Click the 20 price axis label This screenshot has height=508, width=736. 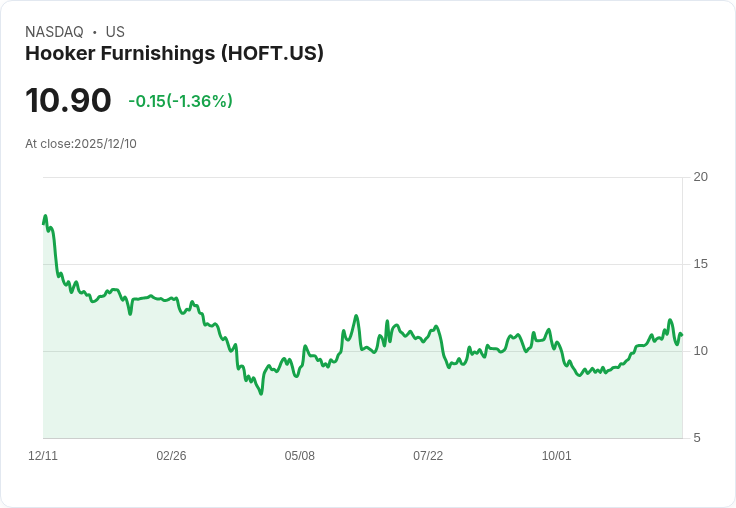701,177
